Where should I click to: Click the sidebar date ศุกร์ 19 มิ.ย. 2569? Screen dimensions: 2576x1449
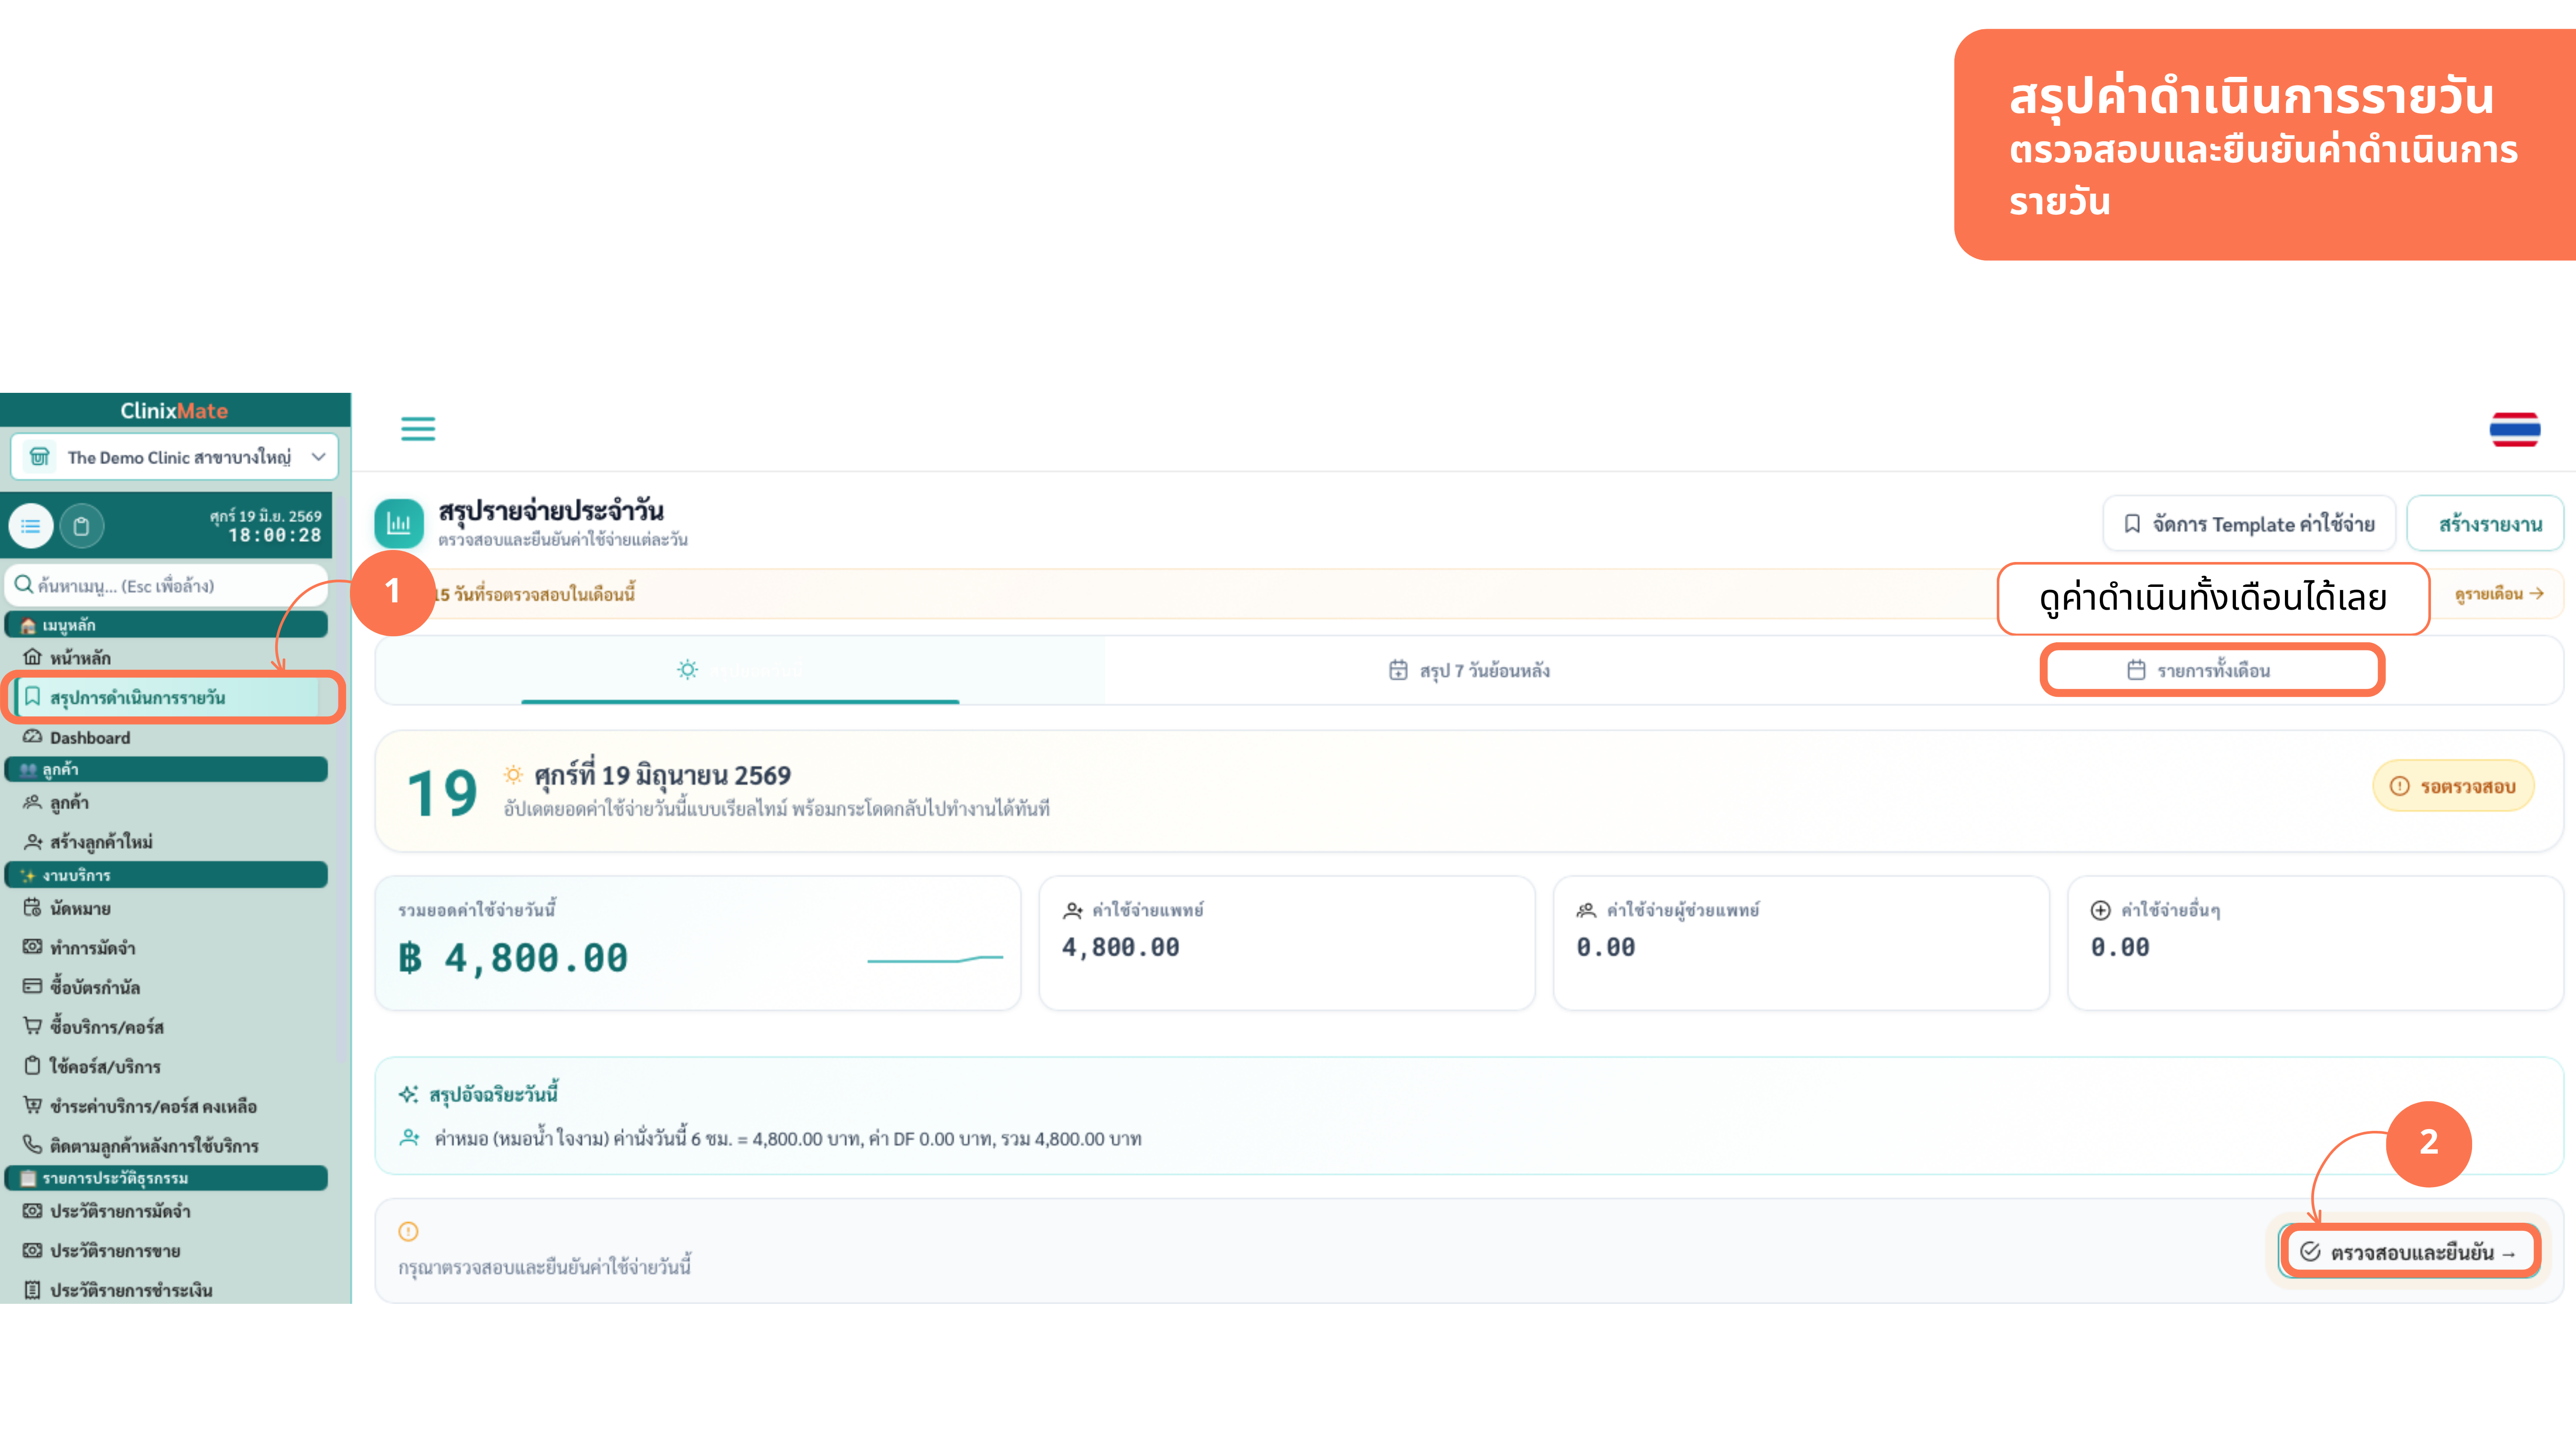(266, 516)
